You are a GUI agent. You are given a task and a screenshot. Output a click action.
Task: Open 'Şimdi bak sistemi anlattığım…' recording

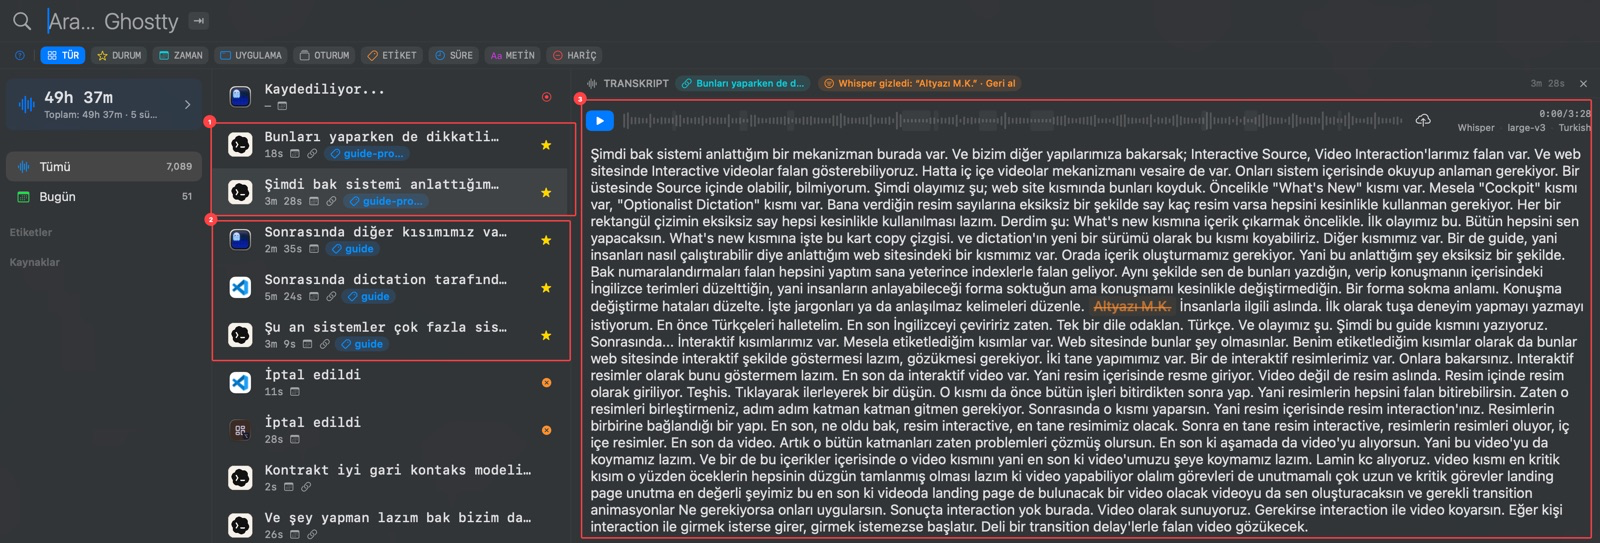pos(392,192)
